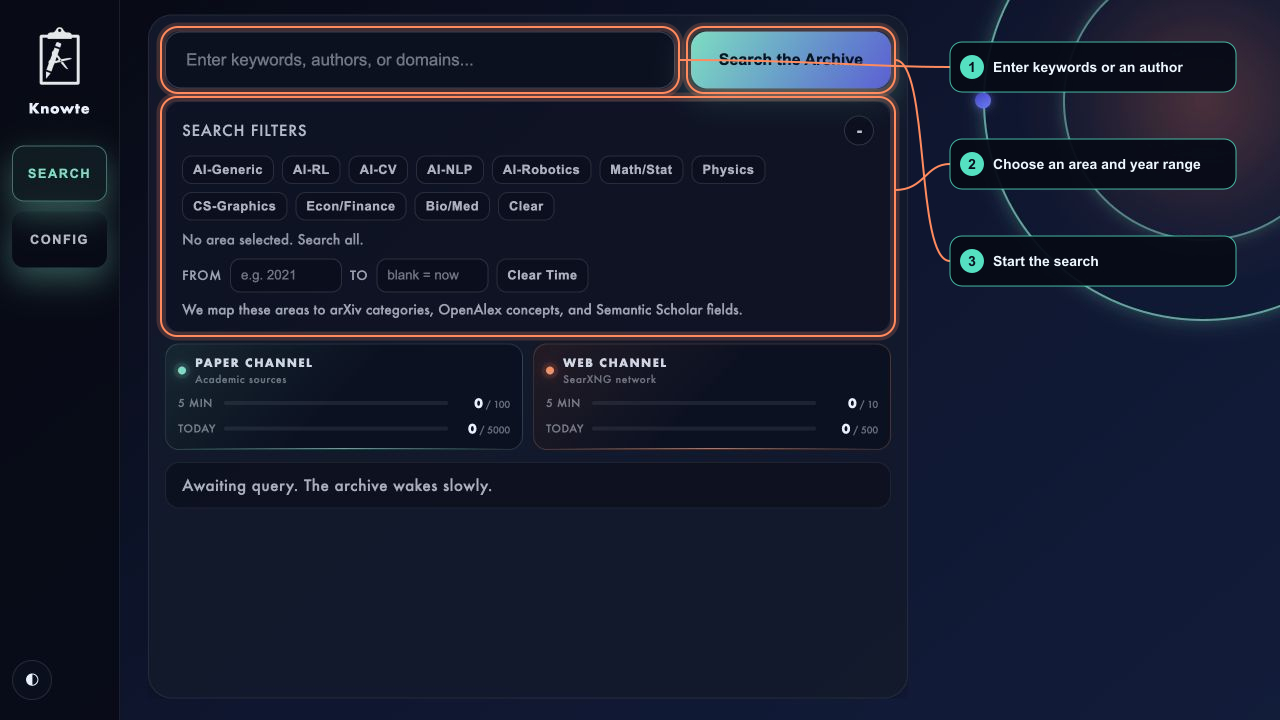Image resolution: width=1280 pixels, height=720 pixels.
Task: Select the AI-Generic area filter
Action: pyautogui.click(x=228, y=170)
